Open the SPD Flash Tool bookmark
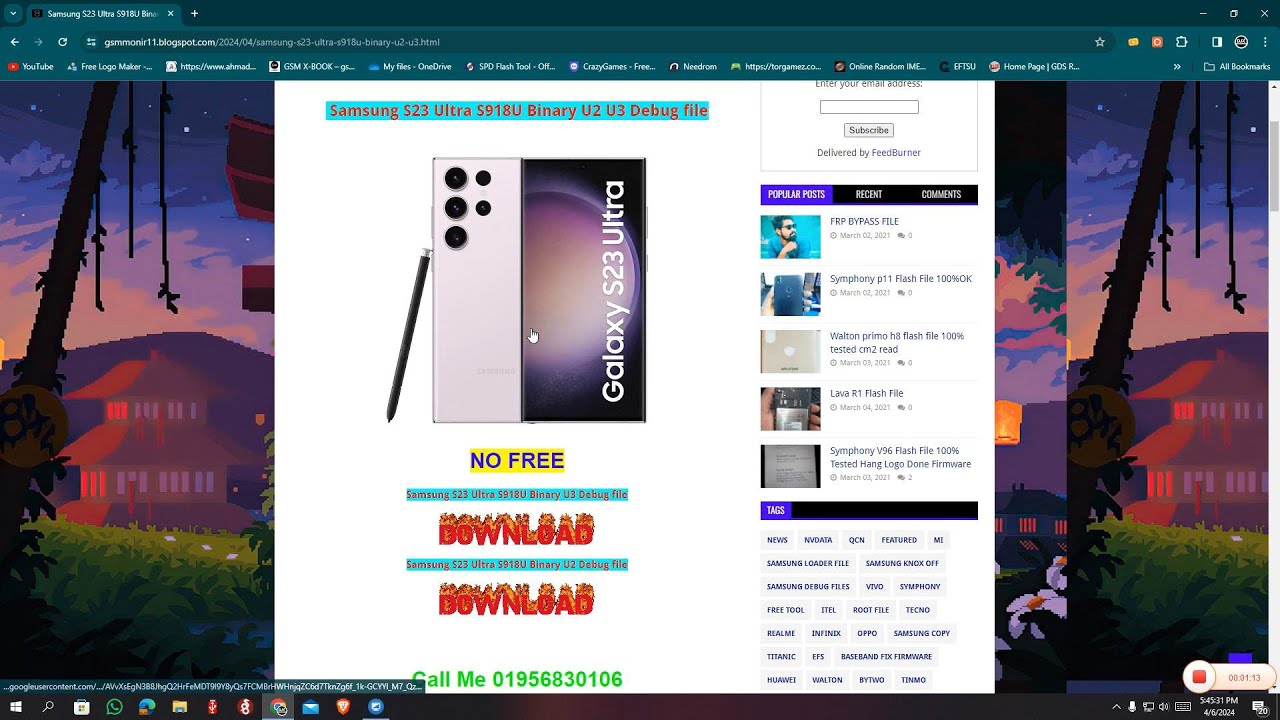This screenshot has width=1280, height=720. (x=510, y=67)
